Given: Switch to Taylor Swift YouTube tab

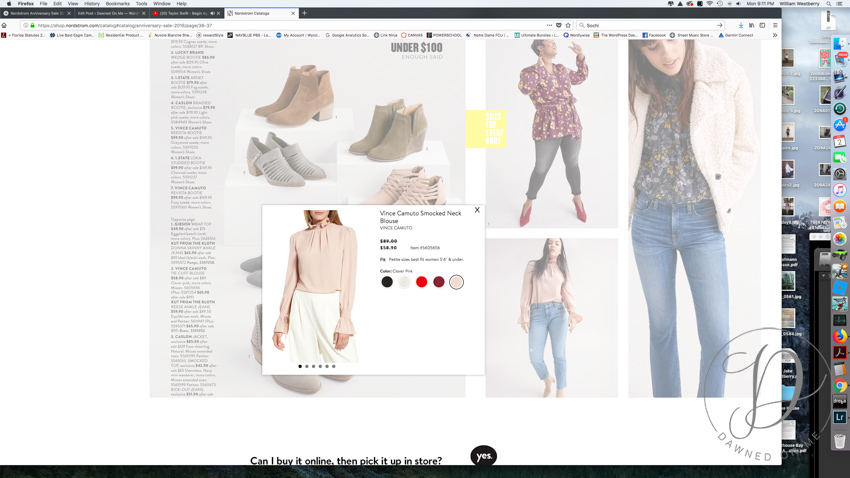Looking at the screenshot, I should pyautogui.click(x=186, y=13).
